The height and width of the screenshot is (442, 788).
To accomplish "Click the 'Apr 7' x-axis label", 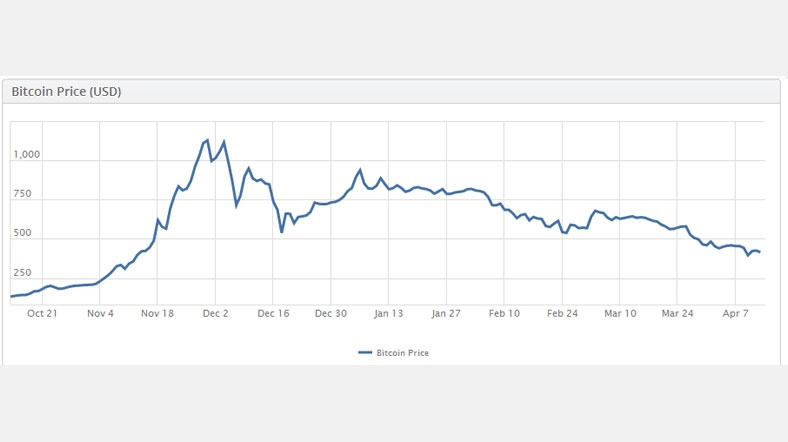I will point(735,313).
